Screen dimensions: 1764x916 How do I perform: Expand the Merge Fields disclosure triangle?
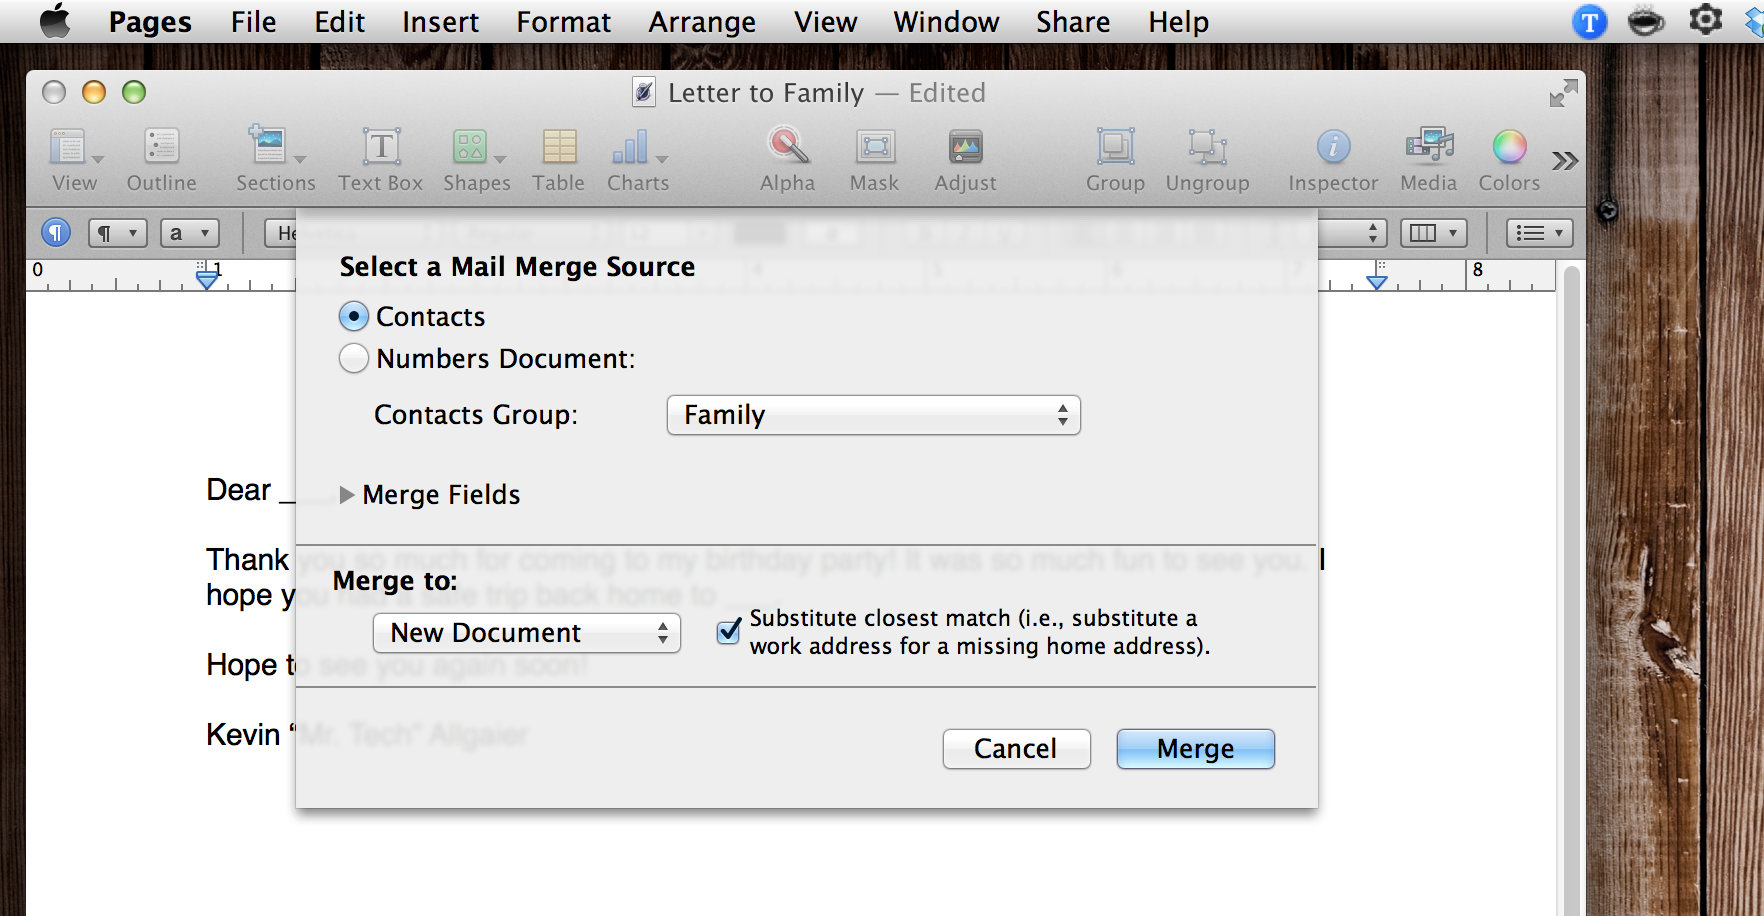pos(347,495)
